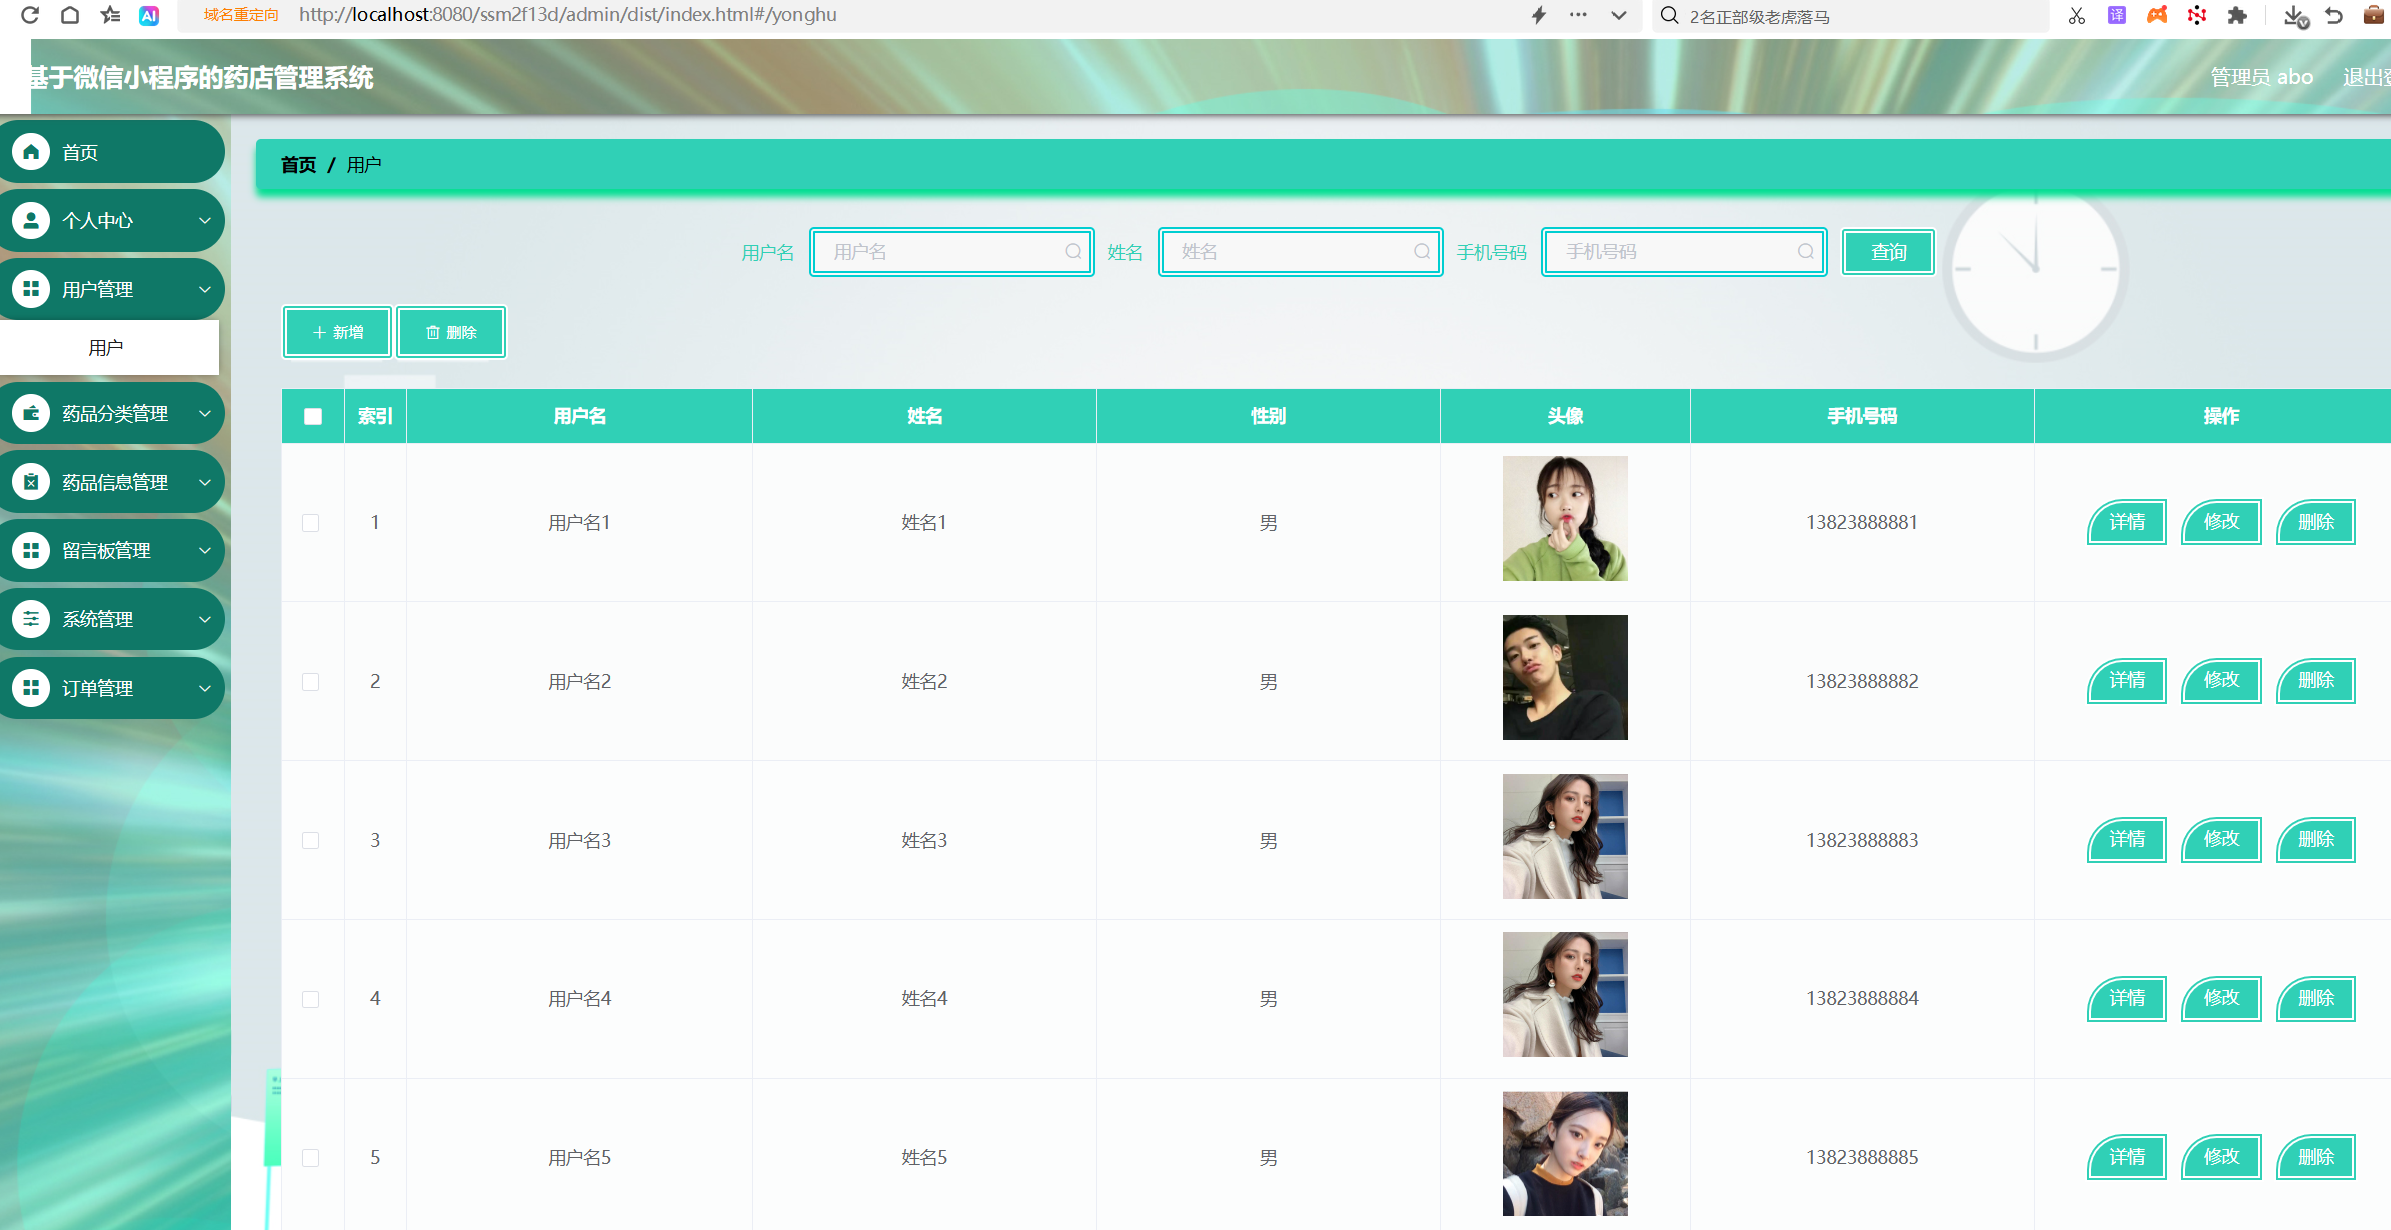2391x1230 pixels.
Task: Expand the 留言板管理 menu chevron
Action: coord(205,550)
